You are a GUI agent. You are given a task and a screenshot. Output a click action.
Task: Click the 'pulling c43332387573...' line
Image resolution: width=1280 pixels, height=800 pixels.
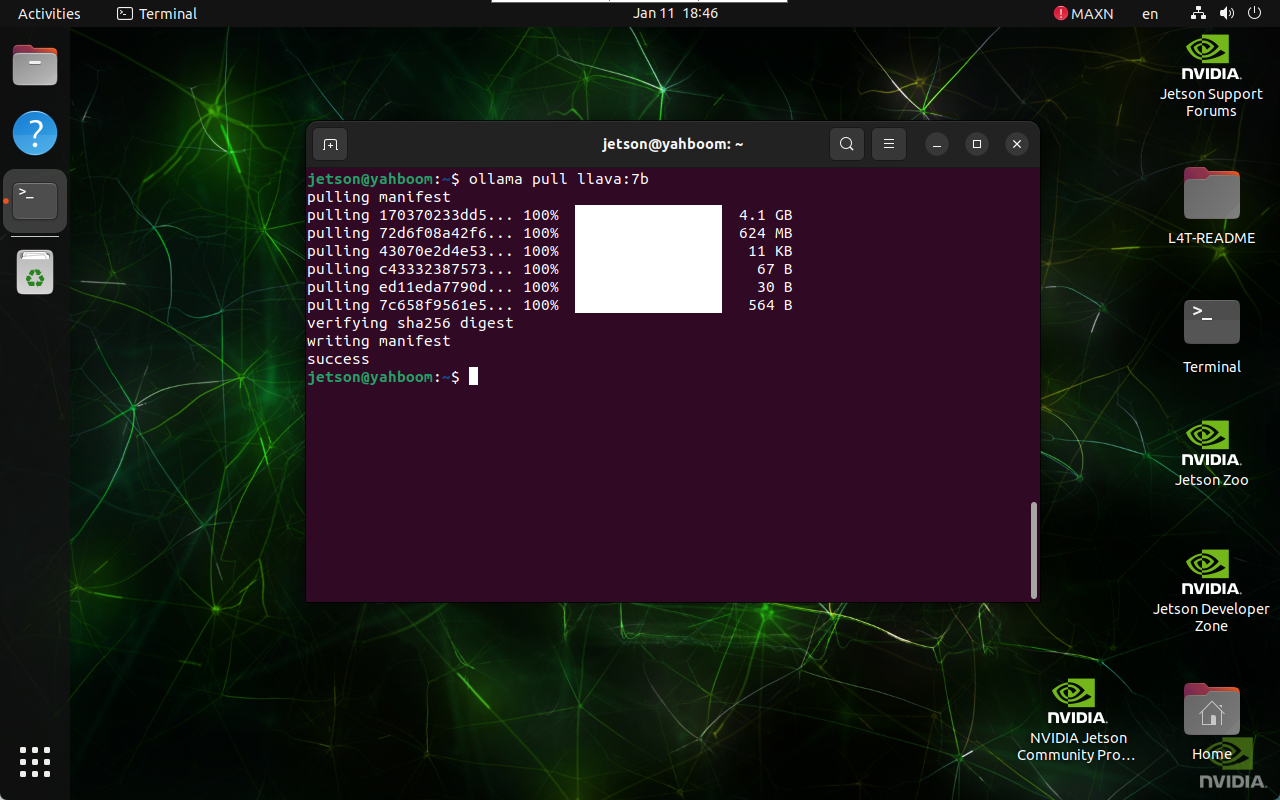tap(549, 269)
